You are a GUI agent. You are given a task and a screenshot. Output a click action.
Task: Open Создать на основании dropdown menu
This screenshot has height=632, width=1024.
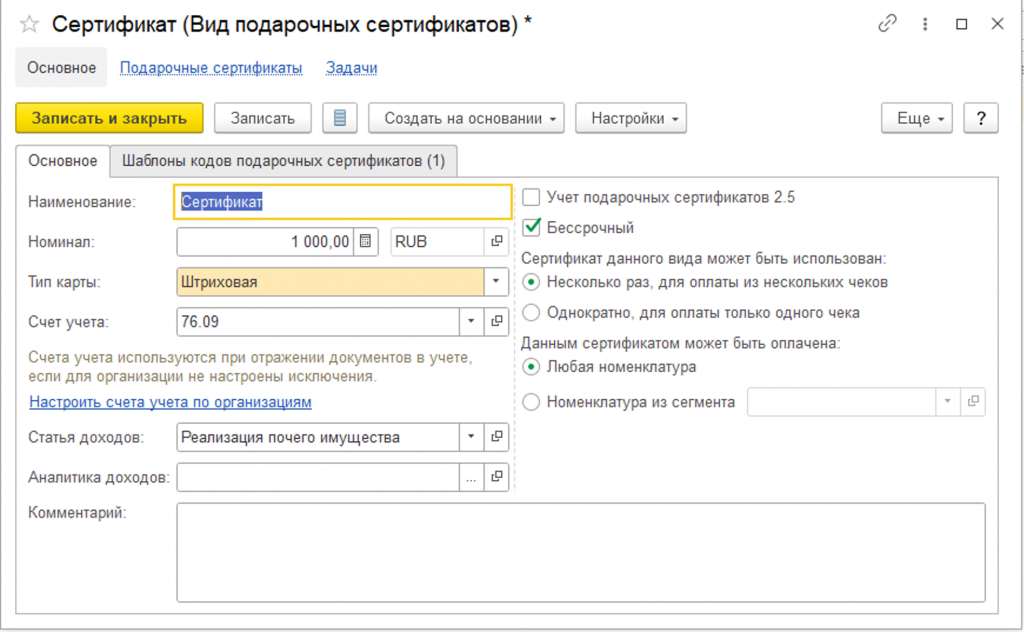coord(466,118)
